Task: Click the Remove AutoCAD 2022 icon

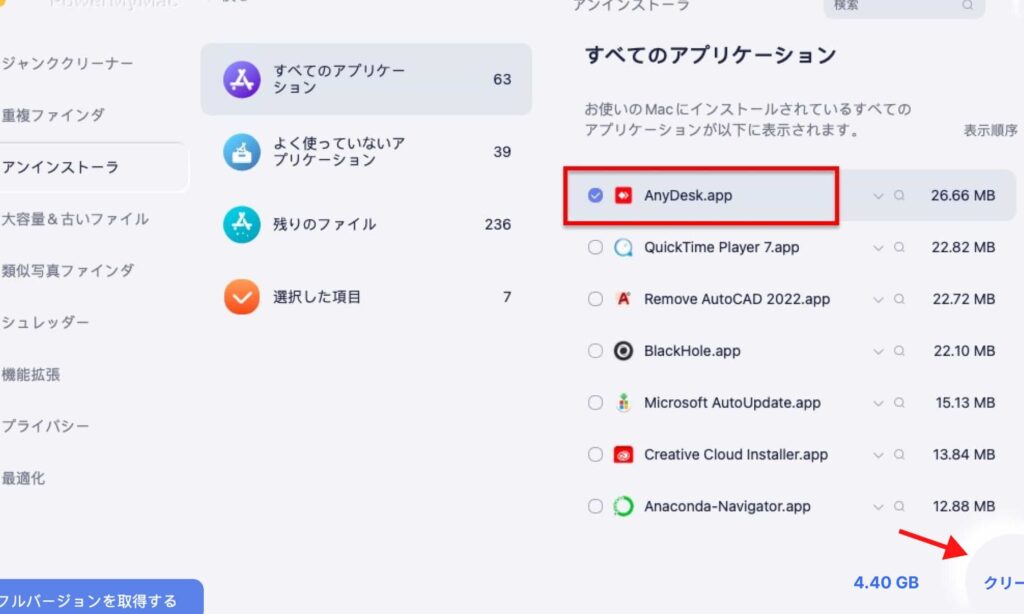Action: point(624,299)
